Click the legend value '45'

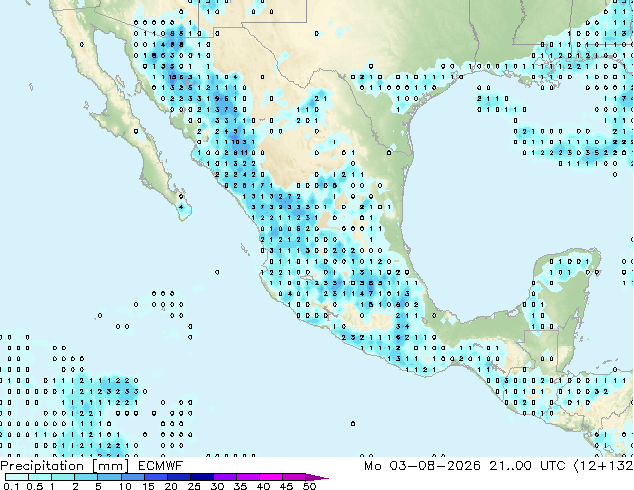click(286, 486)
